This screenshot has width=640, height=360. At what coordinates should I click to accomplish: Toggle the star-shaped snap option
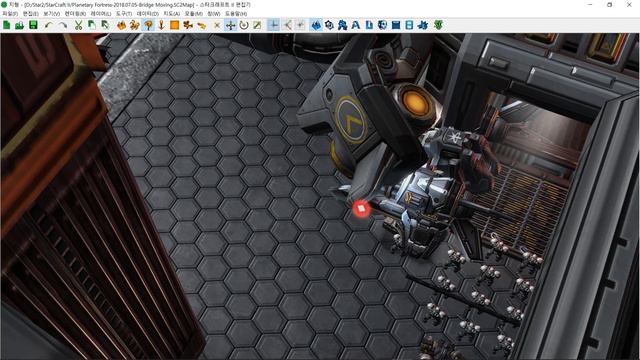pos(300,25)
